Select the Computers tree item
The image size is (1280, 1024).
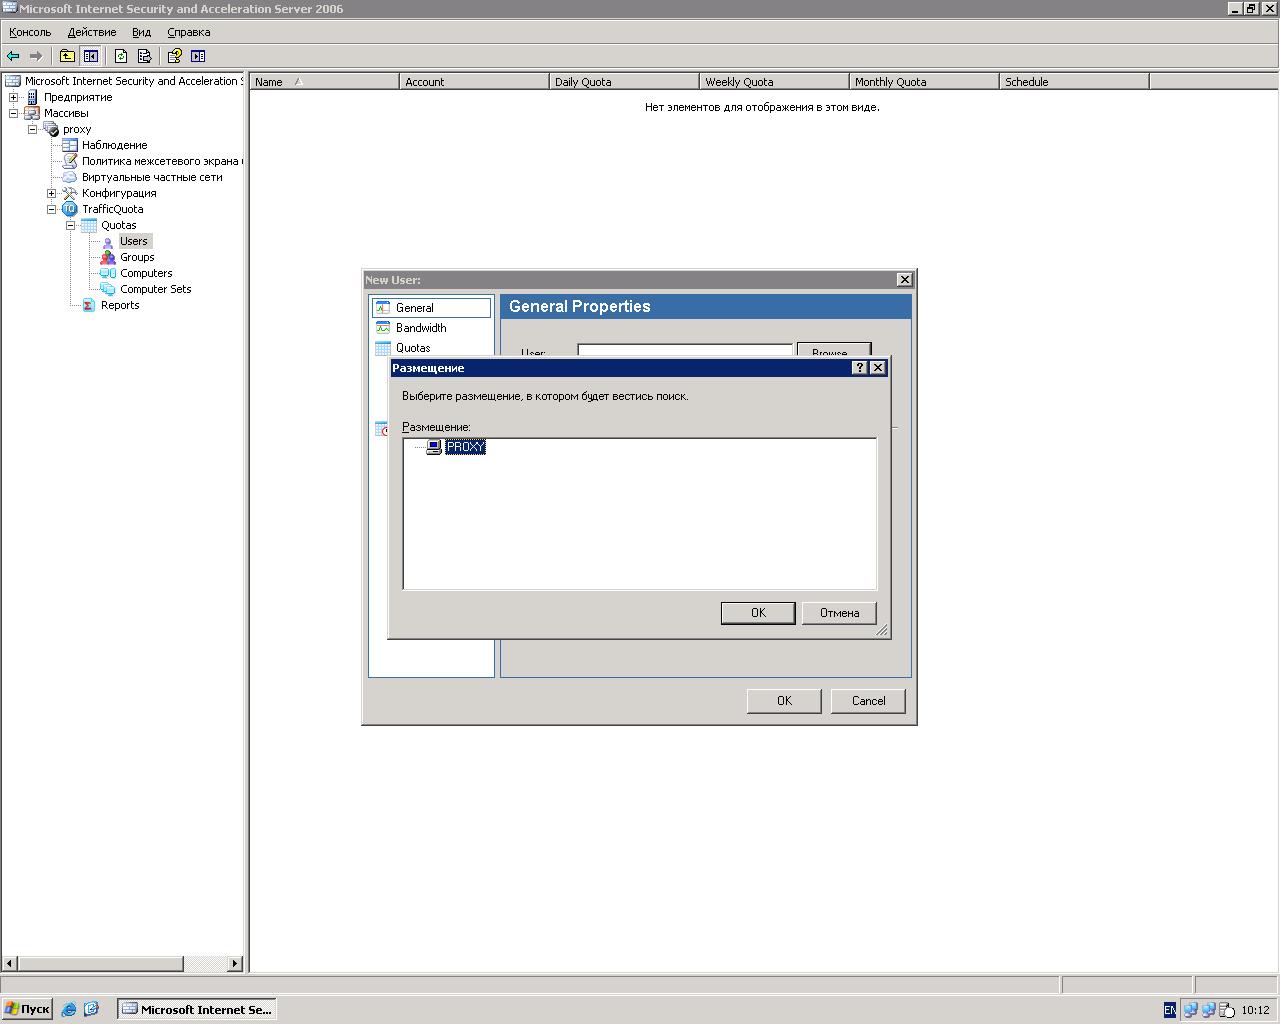tap(146, 273)
